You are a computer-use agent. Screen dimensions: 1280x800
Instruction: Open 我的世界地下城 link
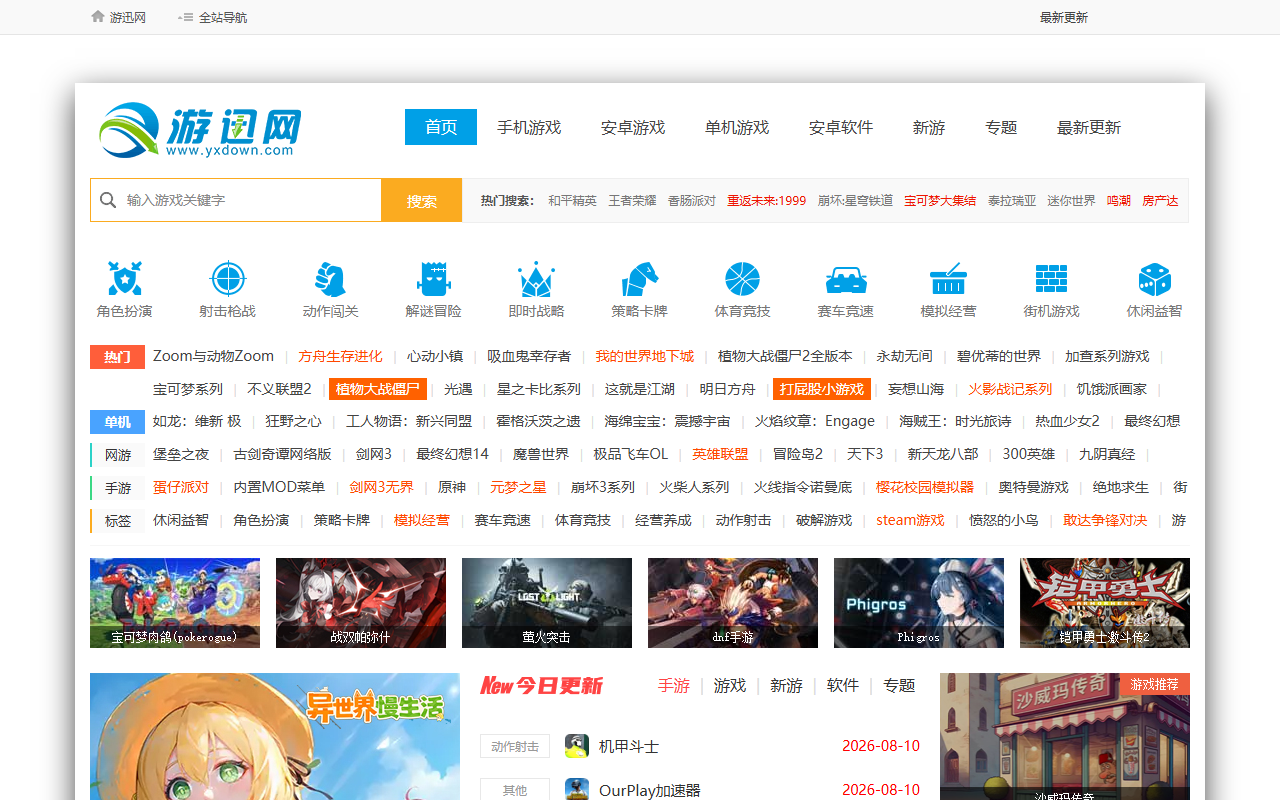click(645, 356)
